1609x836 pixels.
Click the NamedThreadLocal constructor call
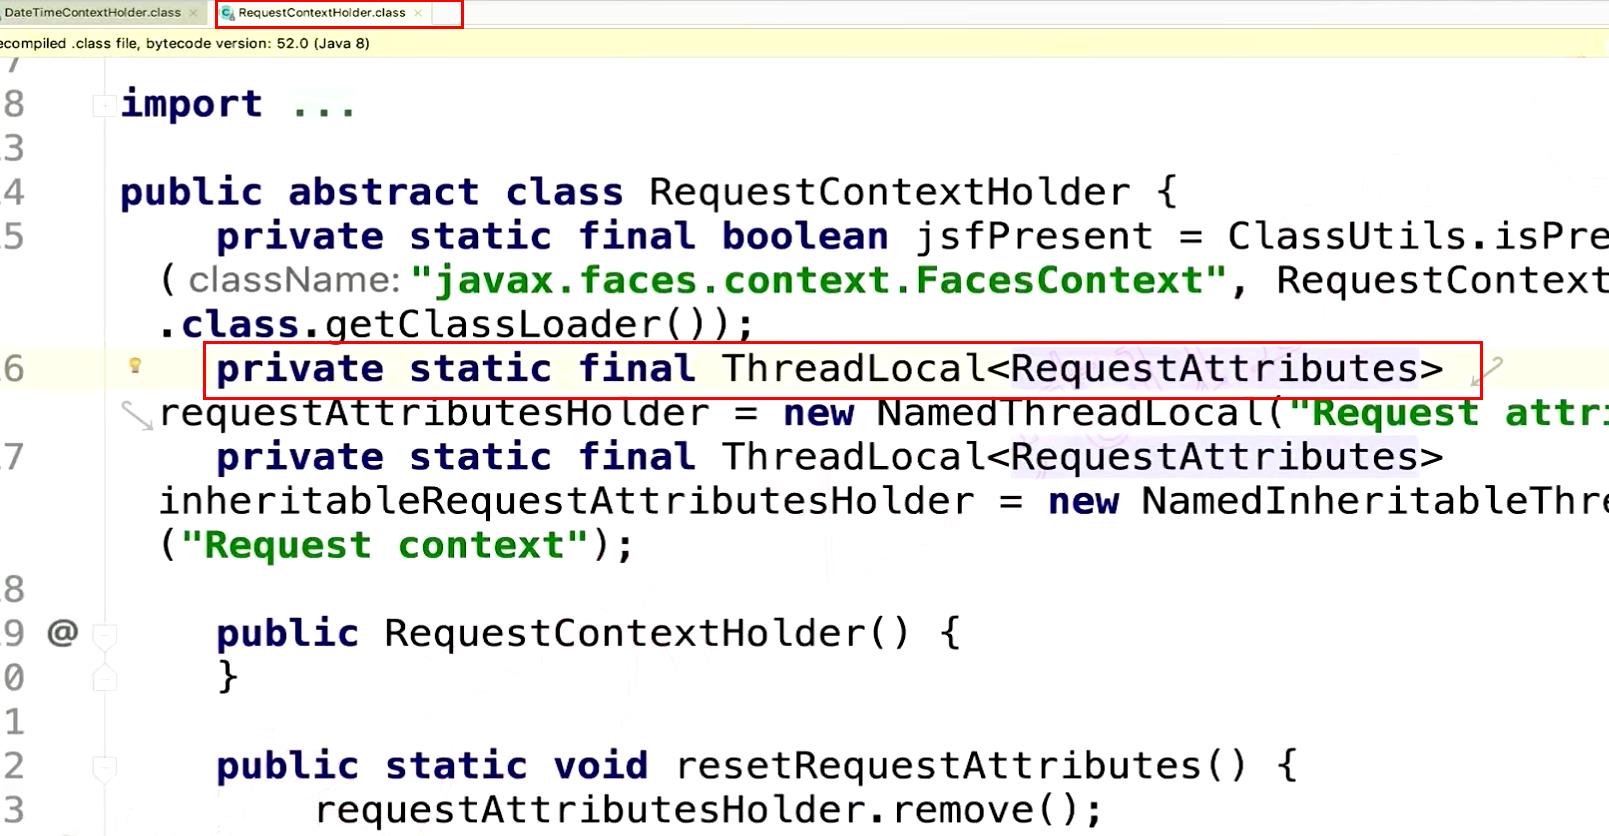[x=1072, y=413]
